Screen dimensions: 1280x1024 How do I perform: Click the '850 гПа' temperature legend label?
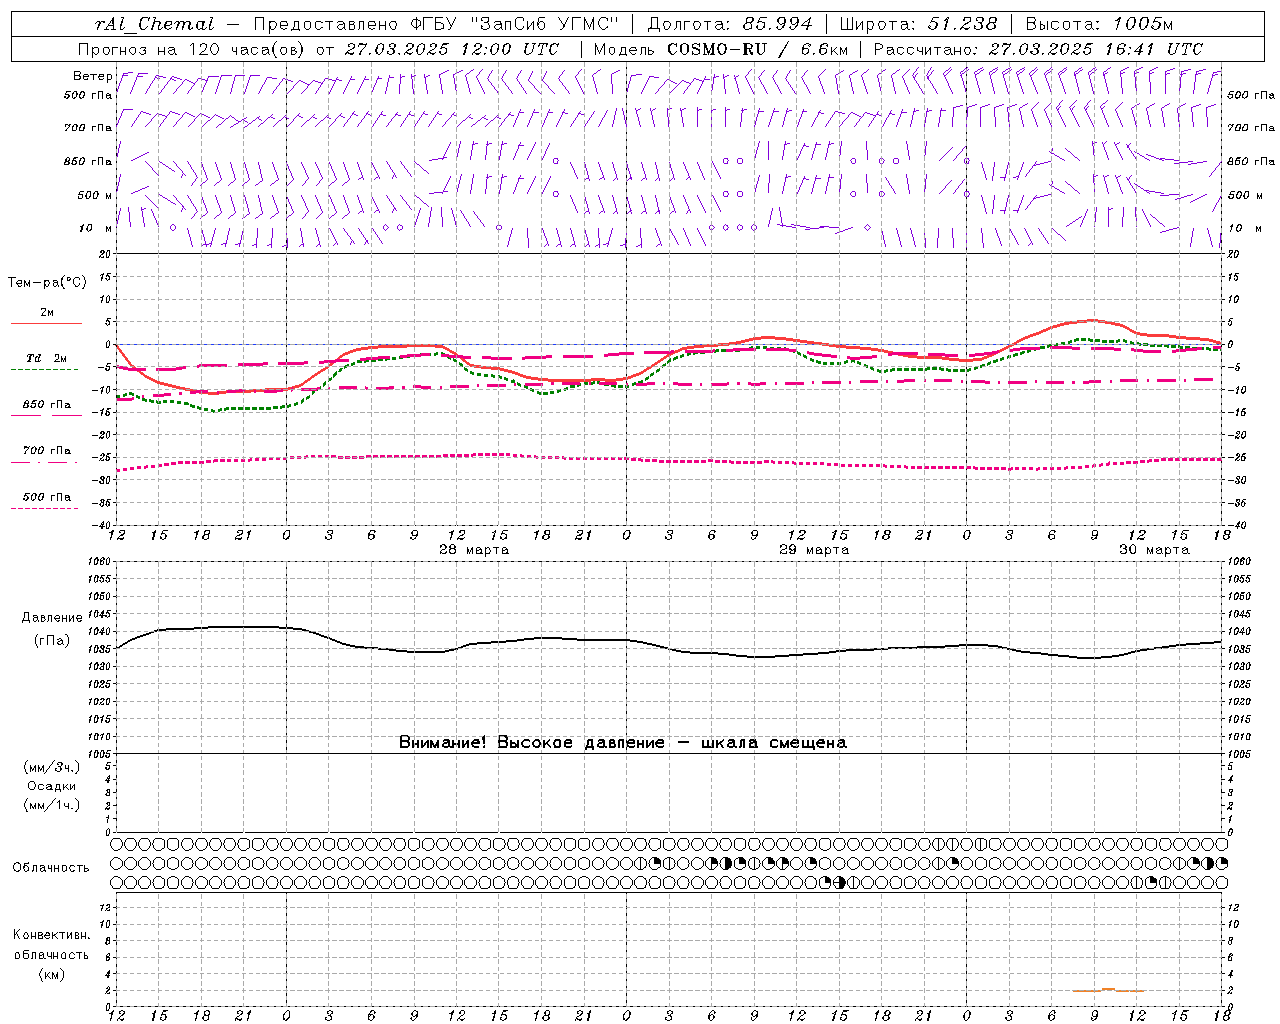tap(46, 404)
